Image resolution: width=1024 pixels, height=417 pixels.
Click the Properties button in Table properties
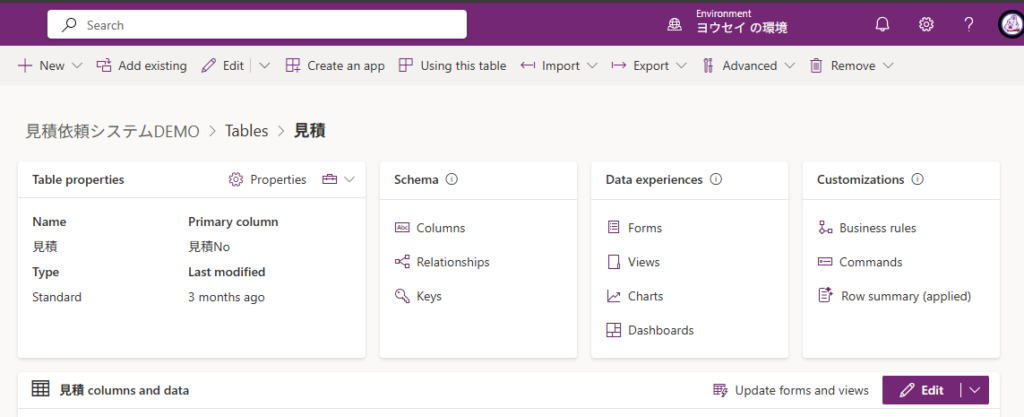[x=267, y=180]
